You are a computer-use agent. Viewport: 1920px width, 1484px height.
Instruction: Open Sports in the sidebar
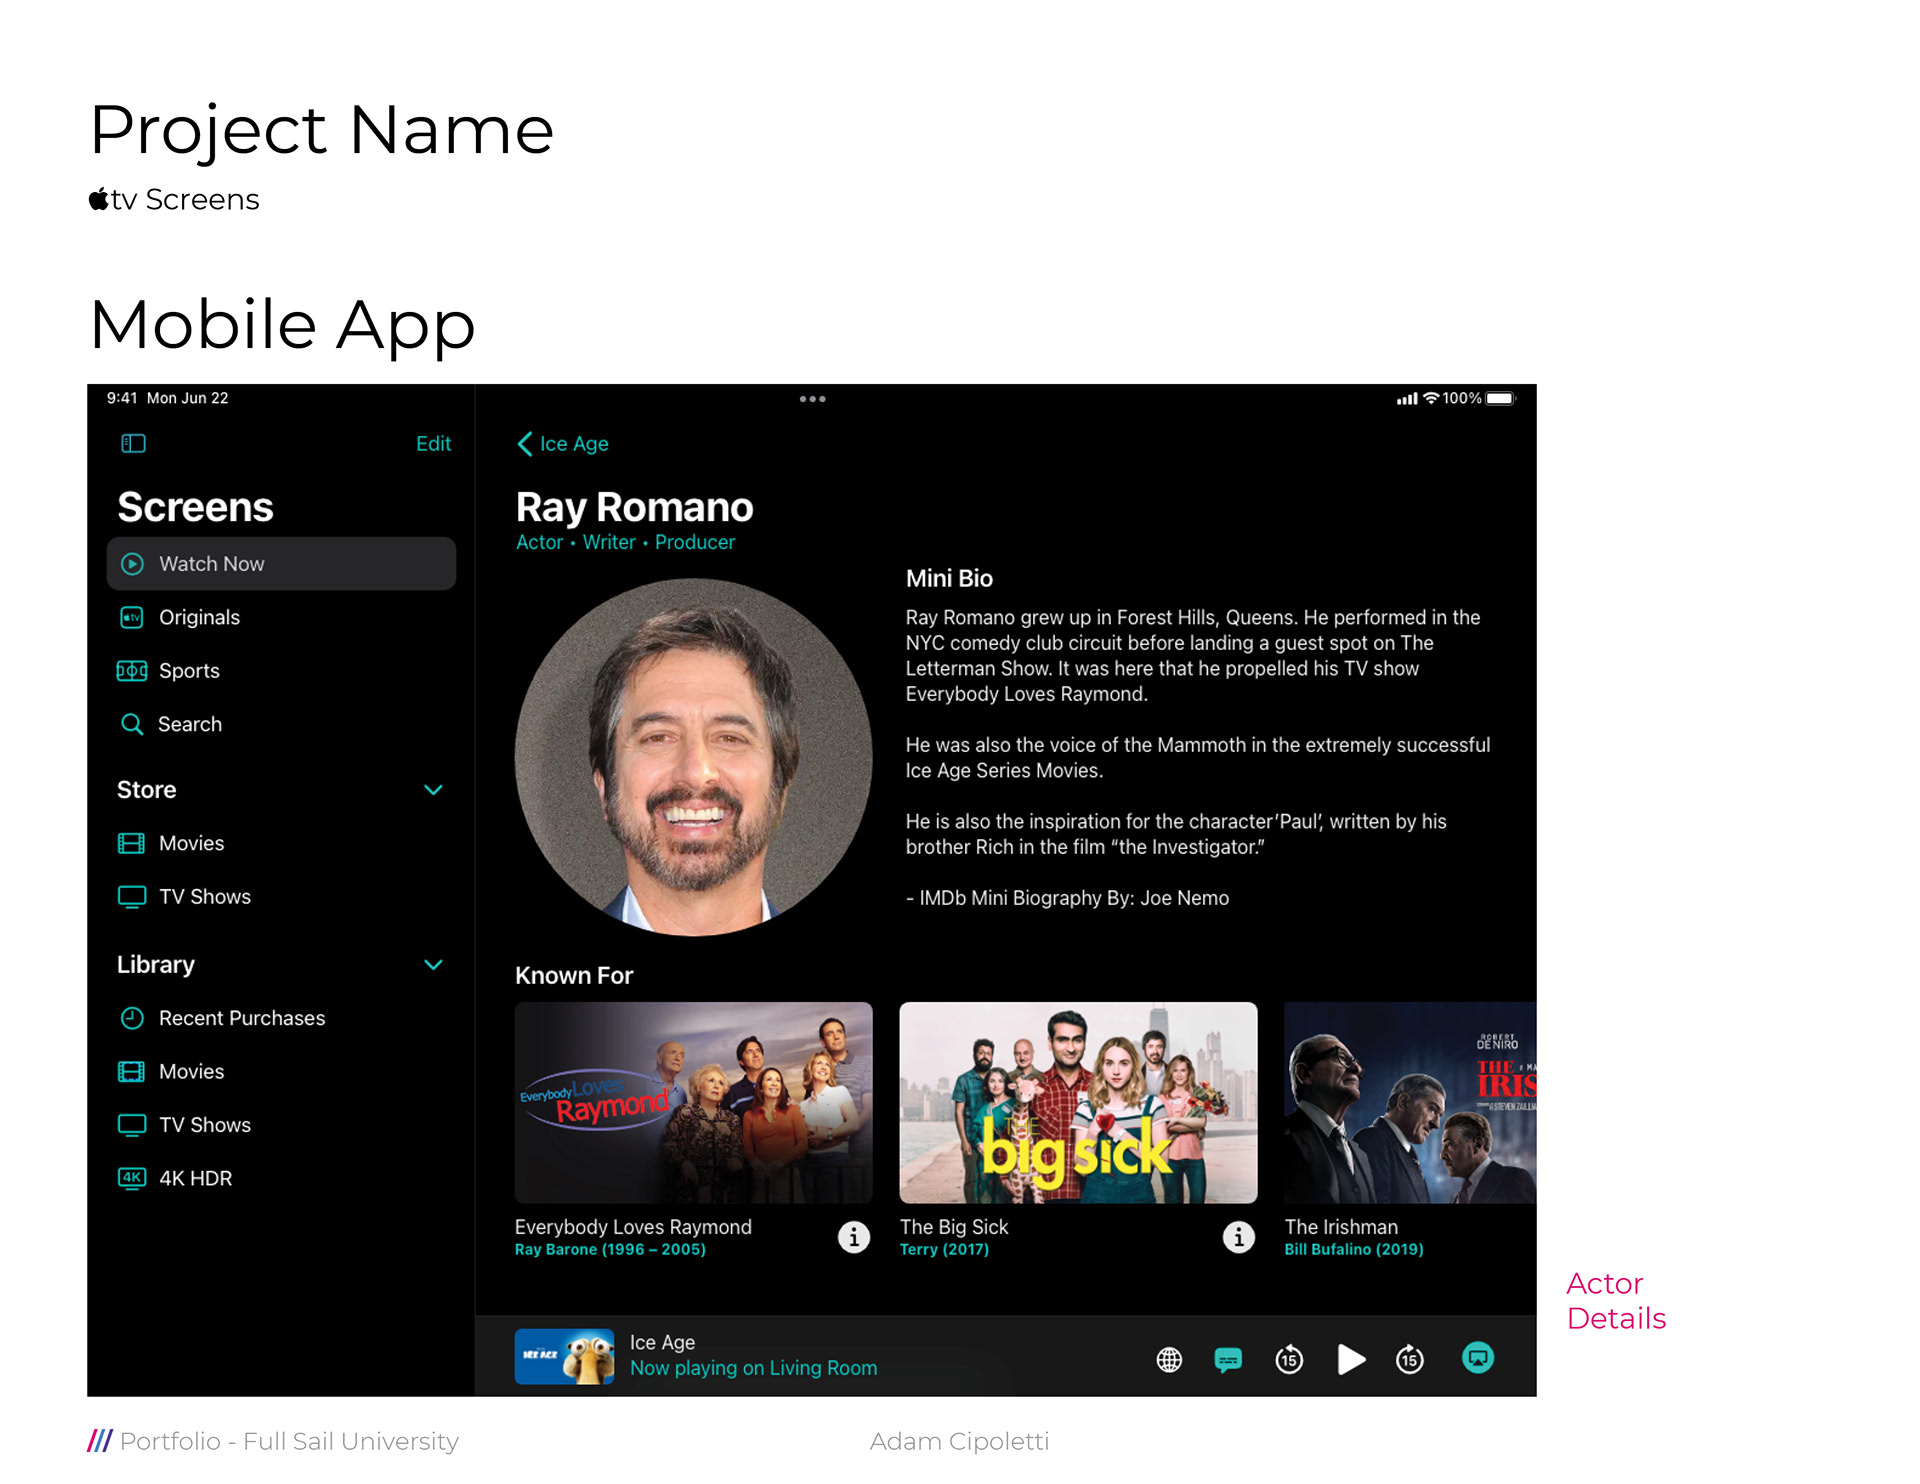coord(189,671)
